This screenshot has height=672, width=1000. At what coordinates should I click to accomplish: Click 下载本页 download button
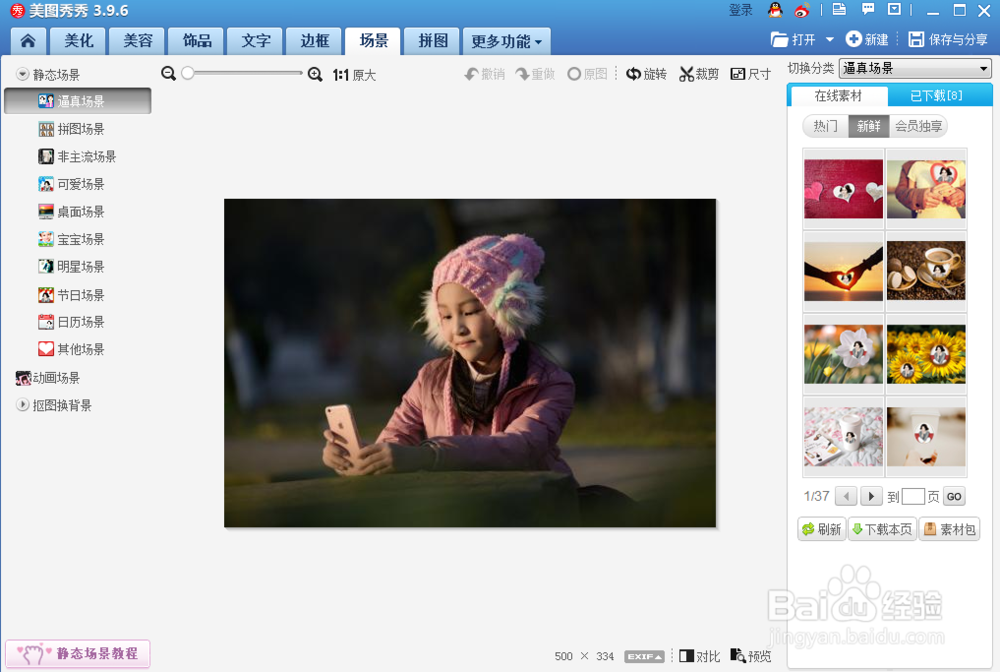883,529
